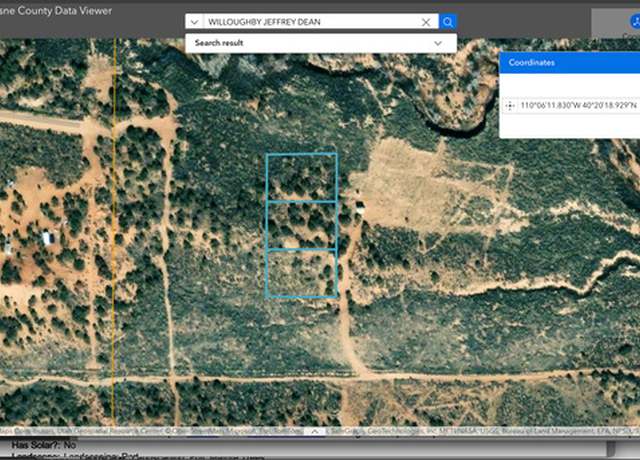Viewport: 640px width, 460px height.
Task: Open the blue circular widget icon top right
Action: [x=635, y=21]
